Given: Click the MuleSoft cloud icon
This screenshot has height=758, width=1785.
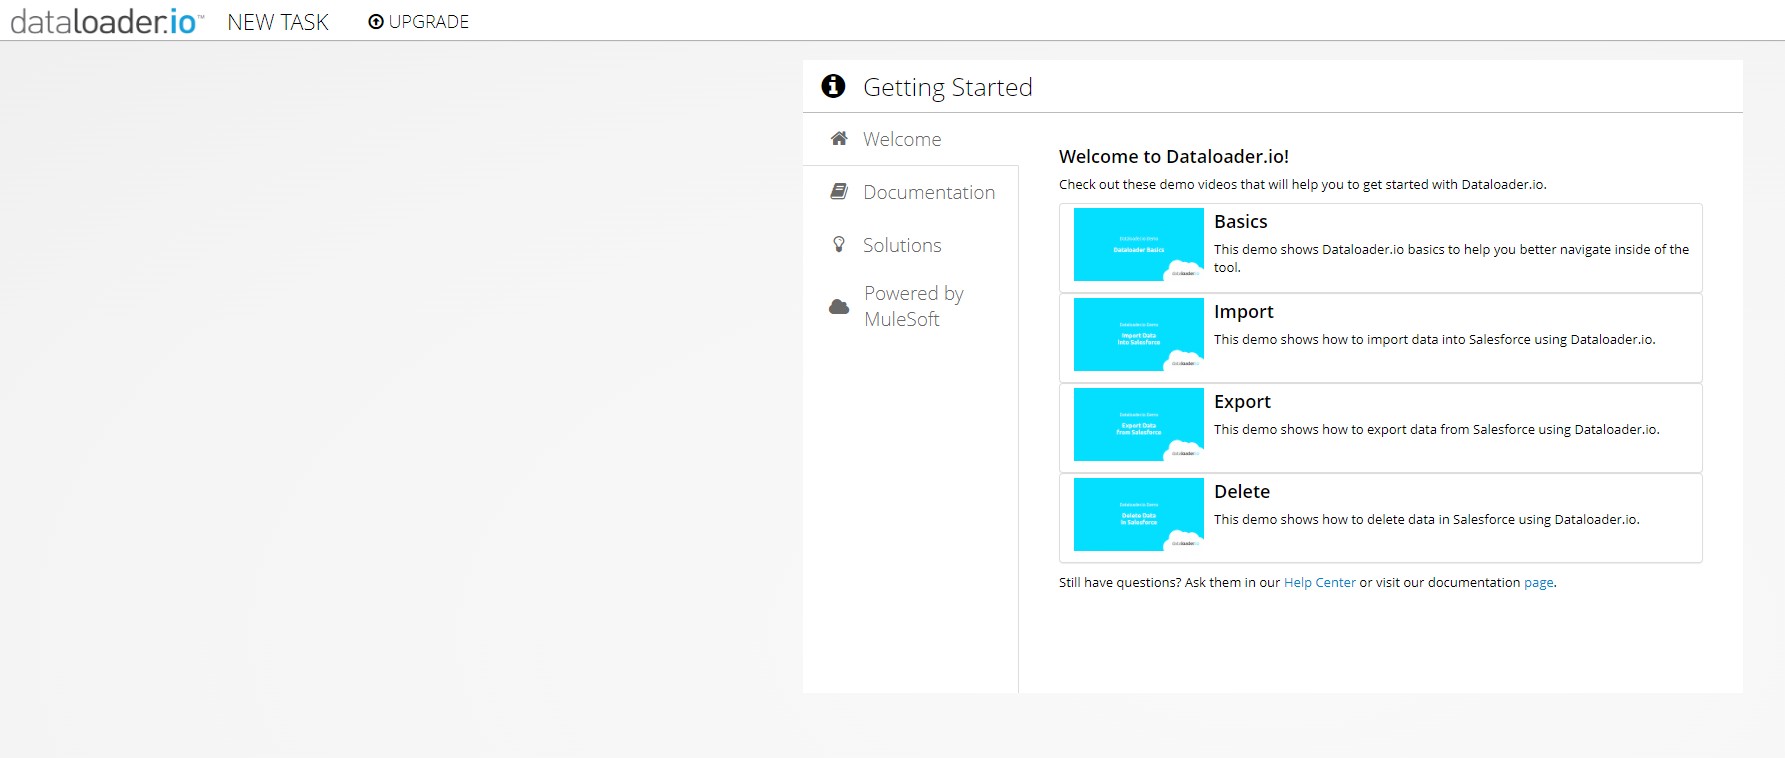Looking at the screenshot, I should coord(839,307).
